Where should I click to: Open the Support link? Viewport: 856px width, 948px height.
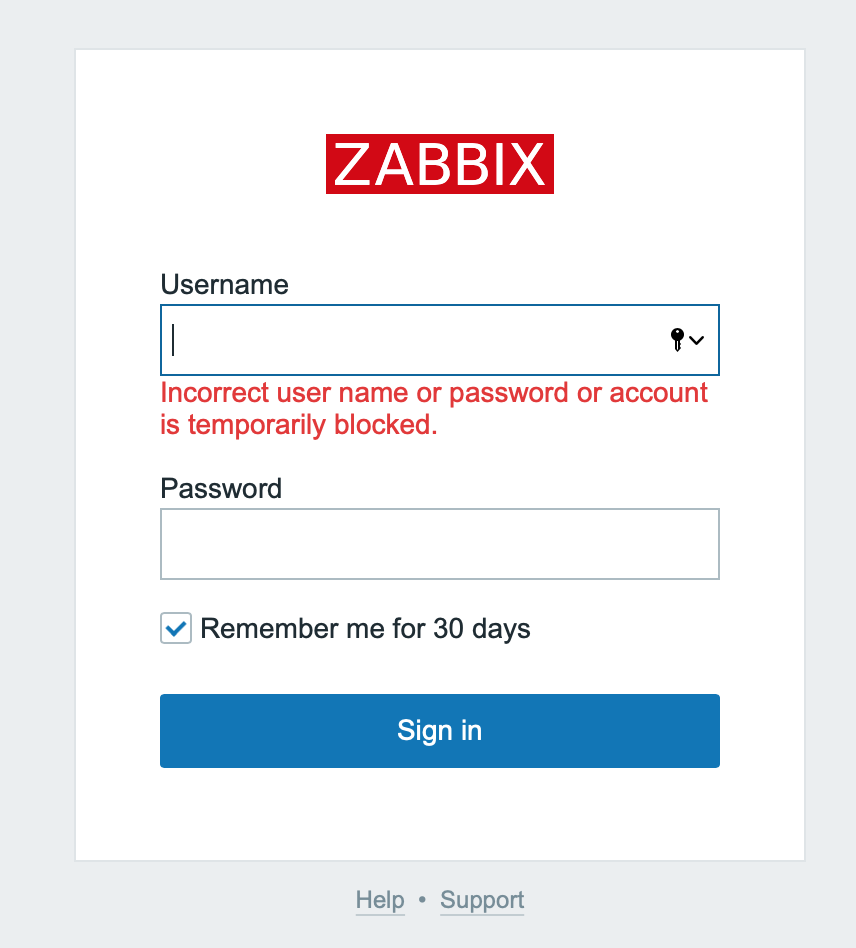point(482,900)
